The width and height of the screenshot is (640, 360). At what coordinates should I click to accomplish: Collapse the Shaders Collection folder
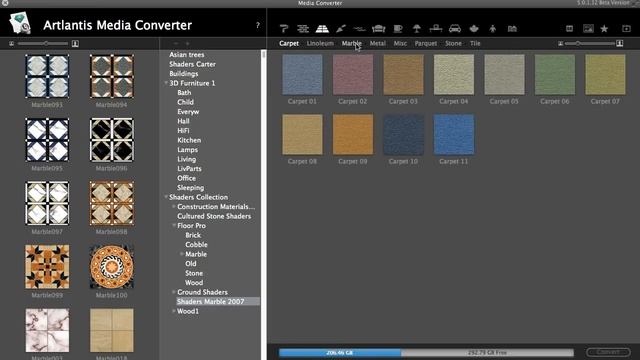[166, 197]
